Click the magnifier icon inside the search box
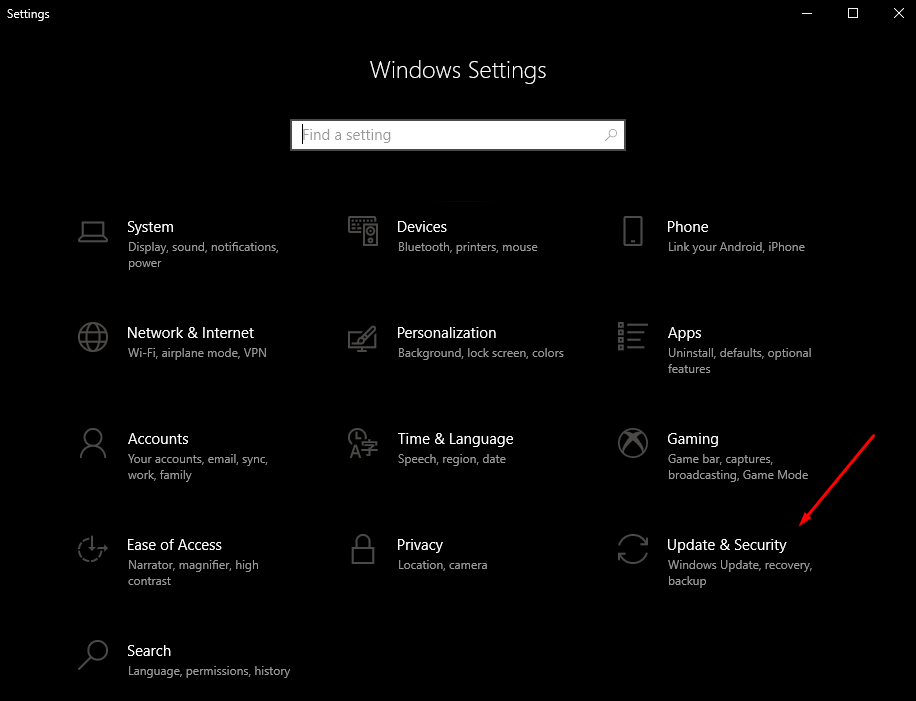The height and width of the screenshot is (701, 916). pos(611,135)
